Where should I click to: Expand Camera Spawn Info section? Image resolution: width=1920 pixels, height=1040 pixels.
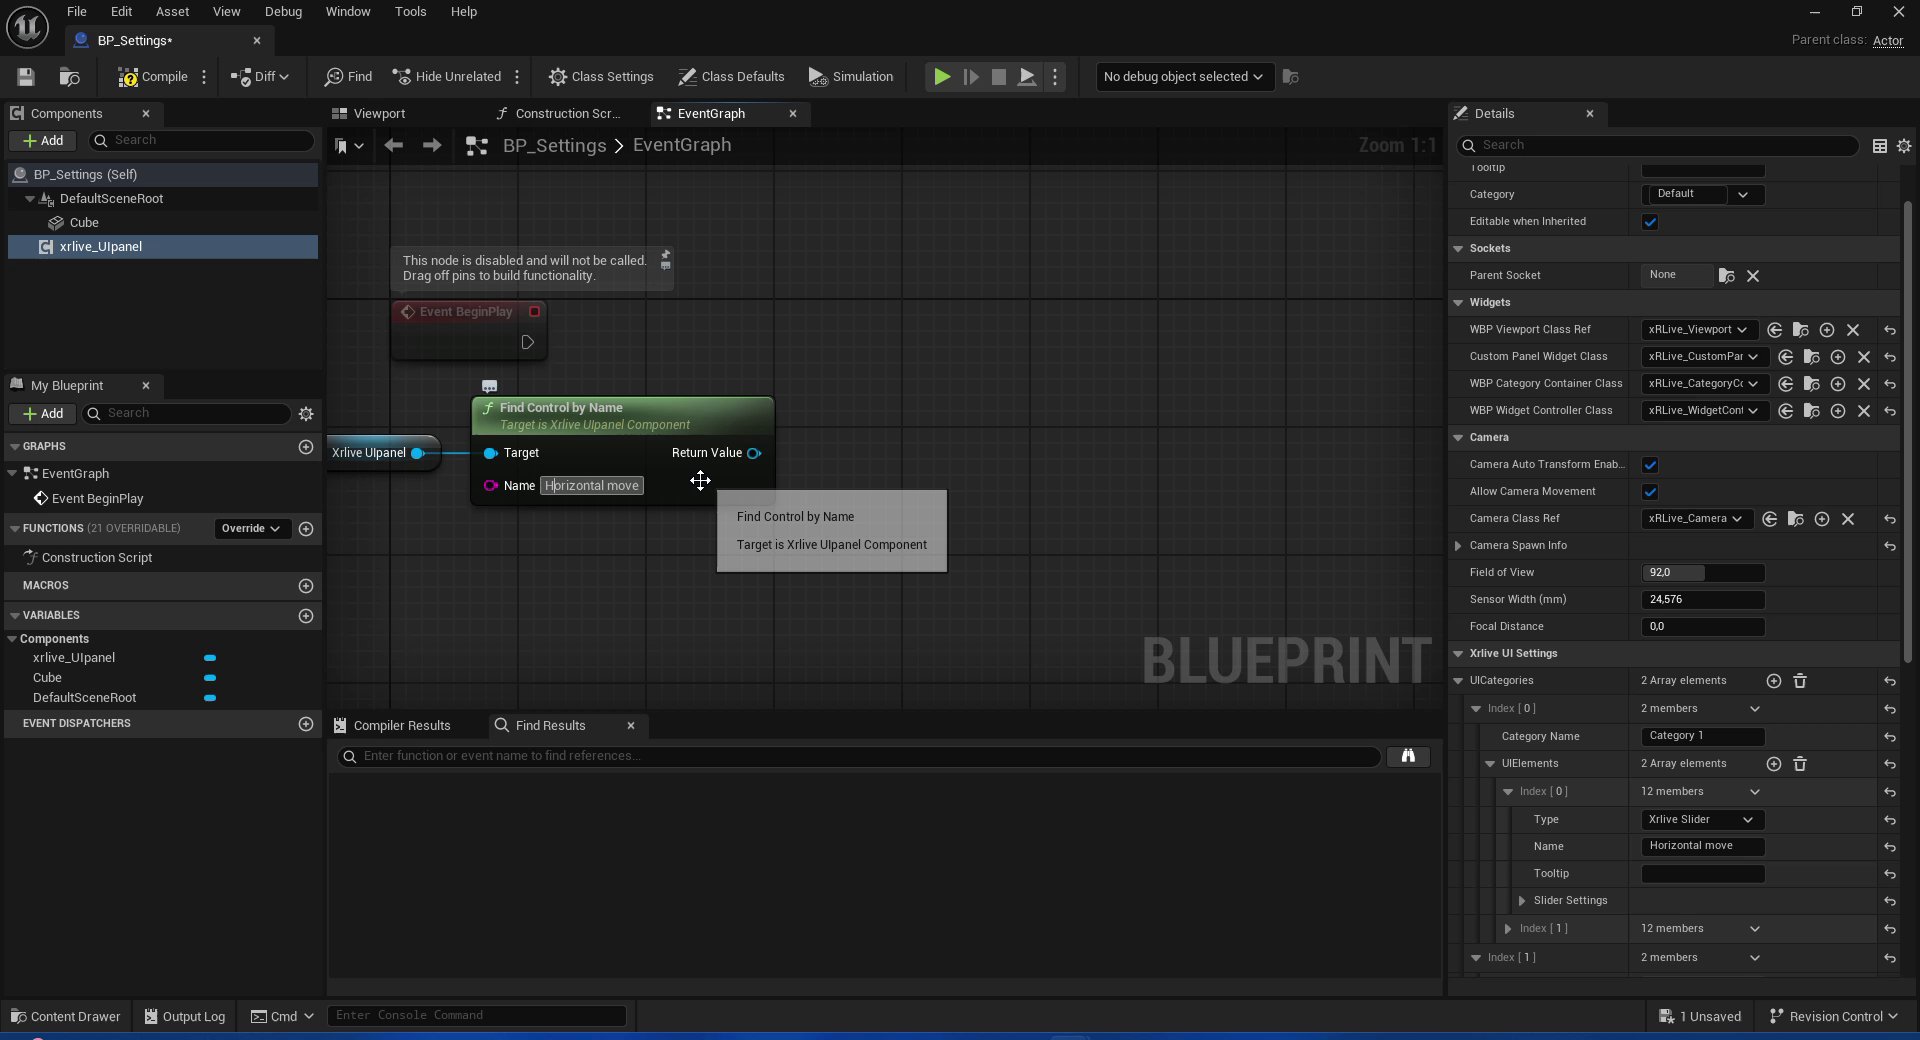tap(1458, 546)
